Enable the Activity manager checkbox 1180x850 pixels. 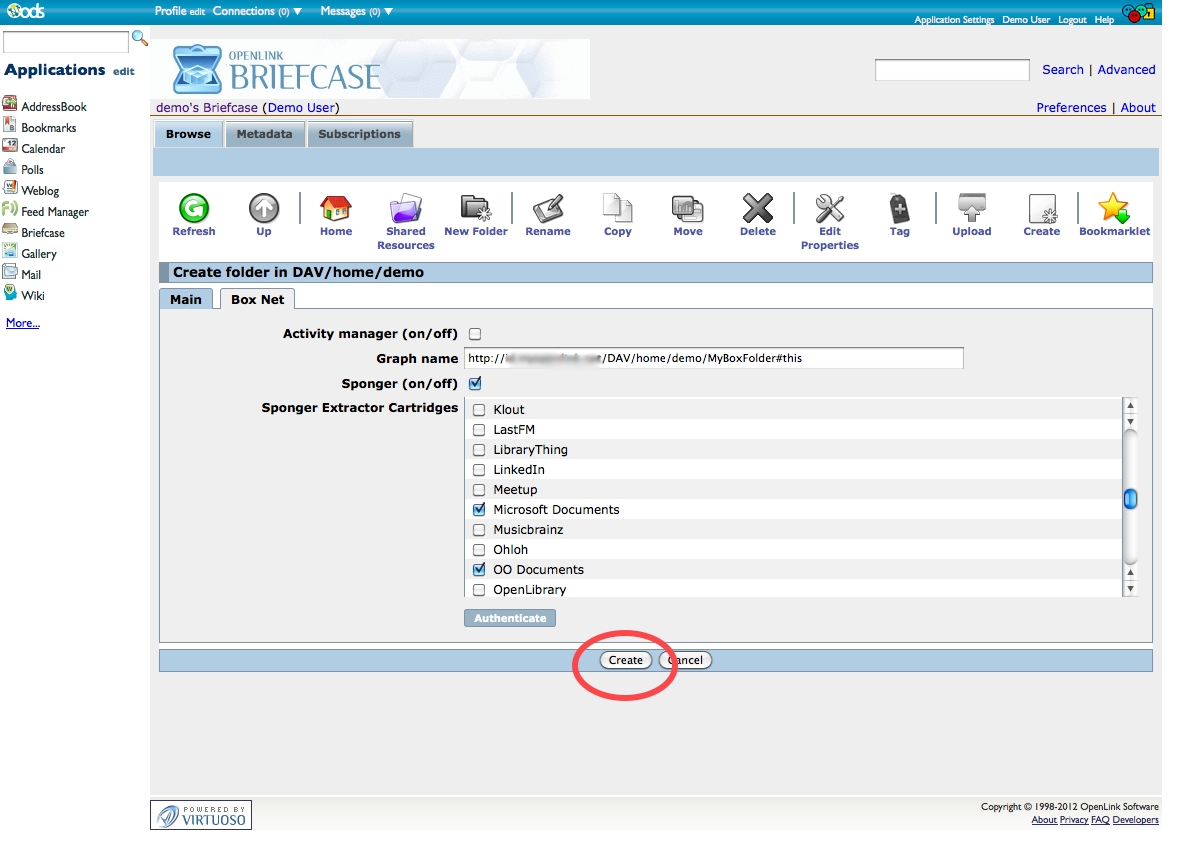[475, 334]
